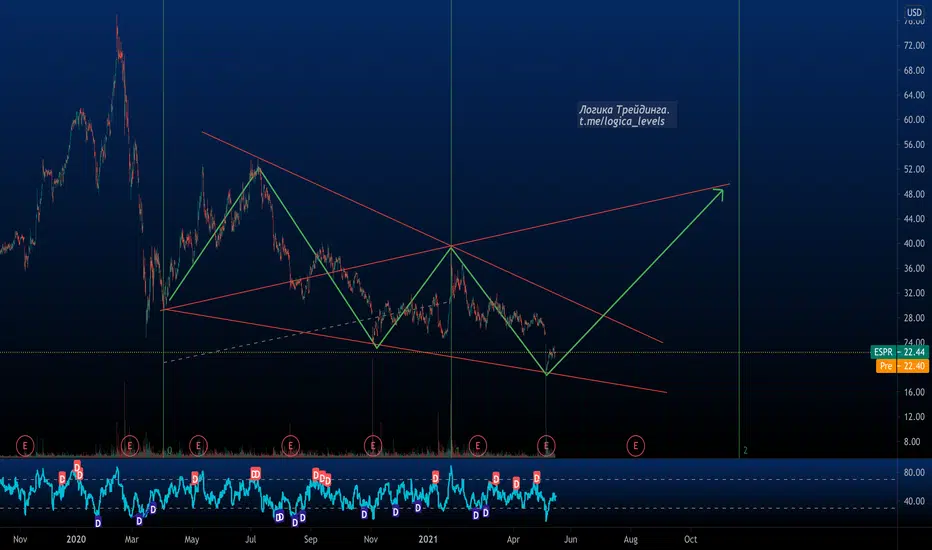Click the E marker on the latest price bar
Screen dimensions: 932x550
tap(546, 445)
